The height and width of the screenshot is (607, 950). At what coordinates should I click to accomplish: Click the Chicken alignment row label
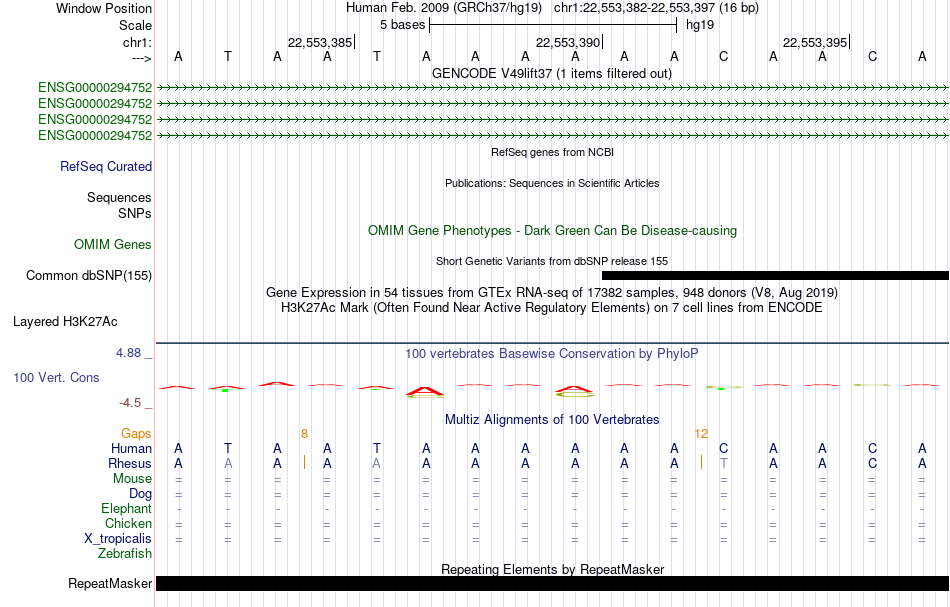(128, 523)
